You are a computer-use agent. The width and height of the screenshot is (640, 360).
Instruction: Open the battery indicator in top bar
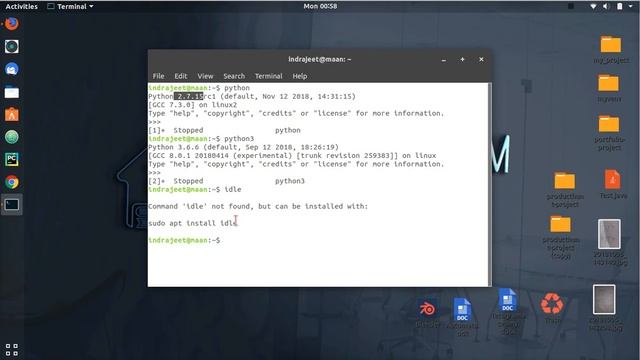point(620,6)
